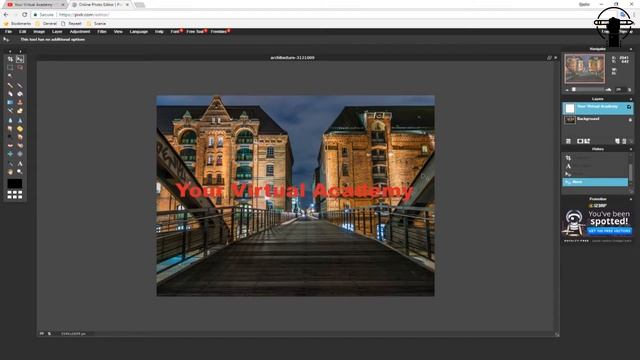Select the Clone Stamp tool
The height and width of the screenshot is (360, 640).
tap(20, 102)
